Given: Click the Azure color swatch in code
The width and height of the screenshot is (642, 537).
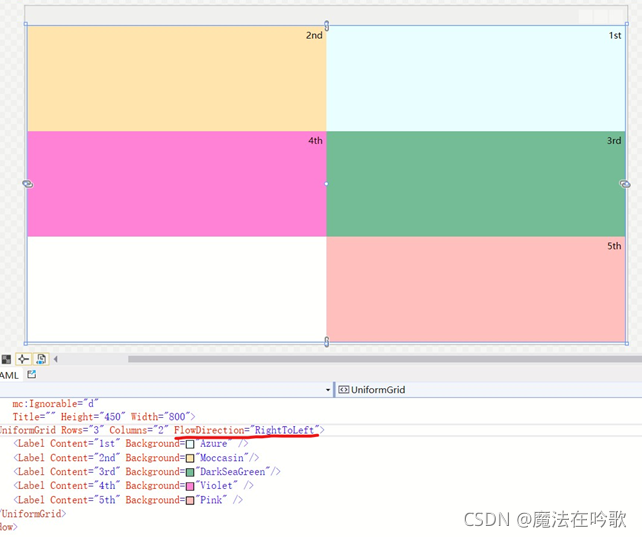Looking at the screenshot, I should (x=190, y=444).
